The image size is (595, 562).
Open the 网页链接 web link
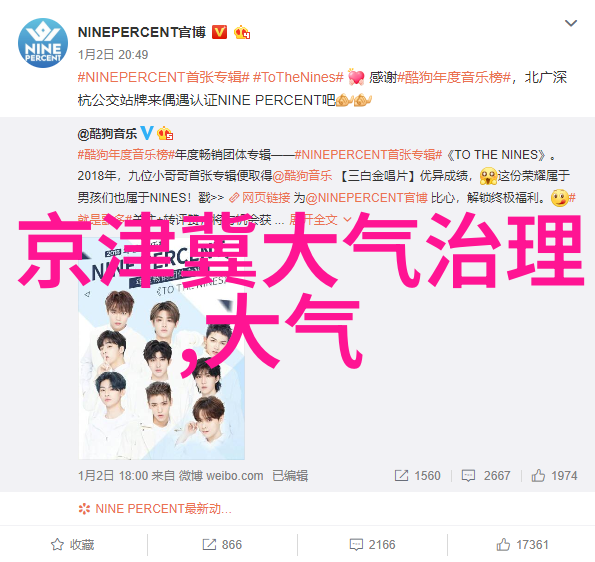point(260,198)
